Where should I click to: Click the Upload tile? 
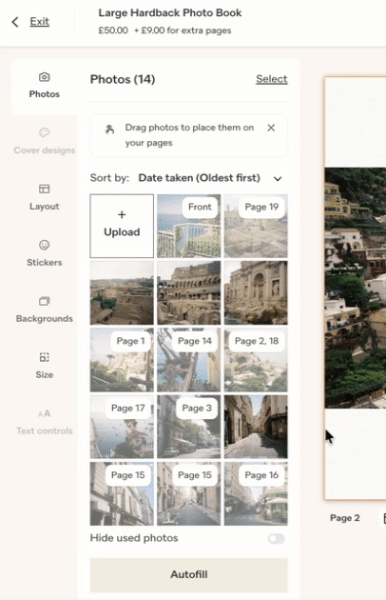tap(122, 226)
